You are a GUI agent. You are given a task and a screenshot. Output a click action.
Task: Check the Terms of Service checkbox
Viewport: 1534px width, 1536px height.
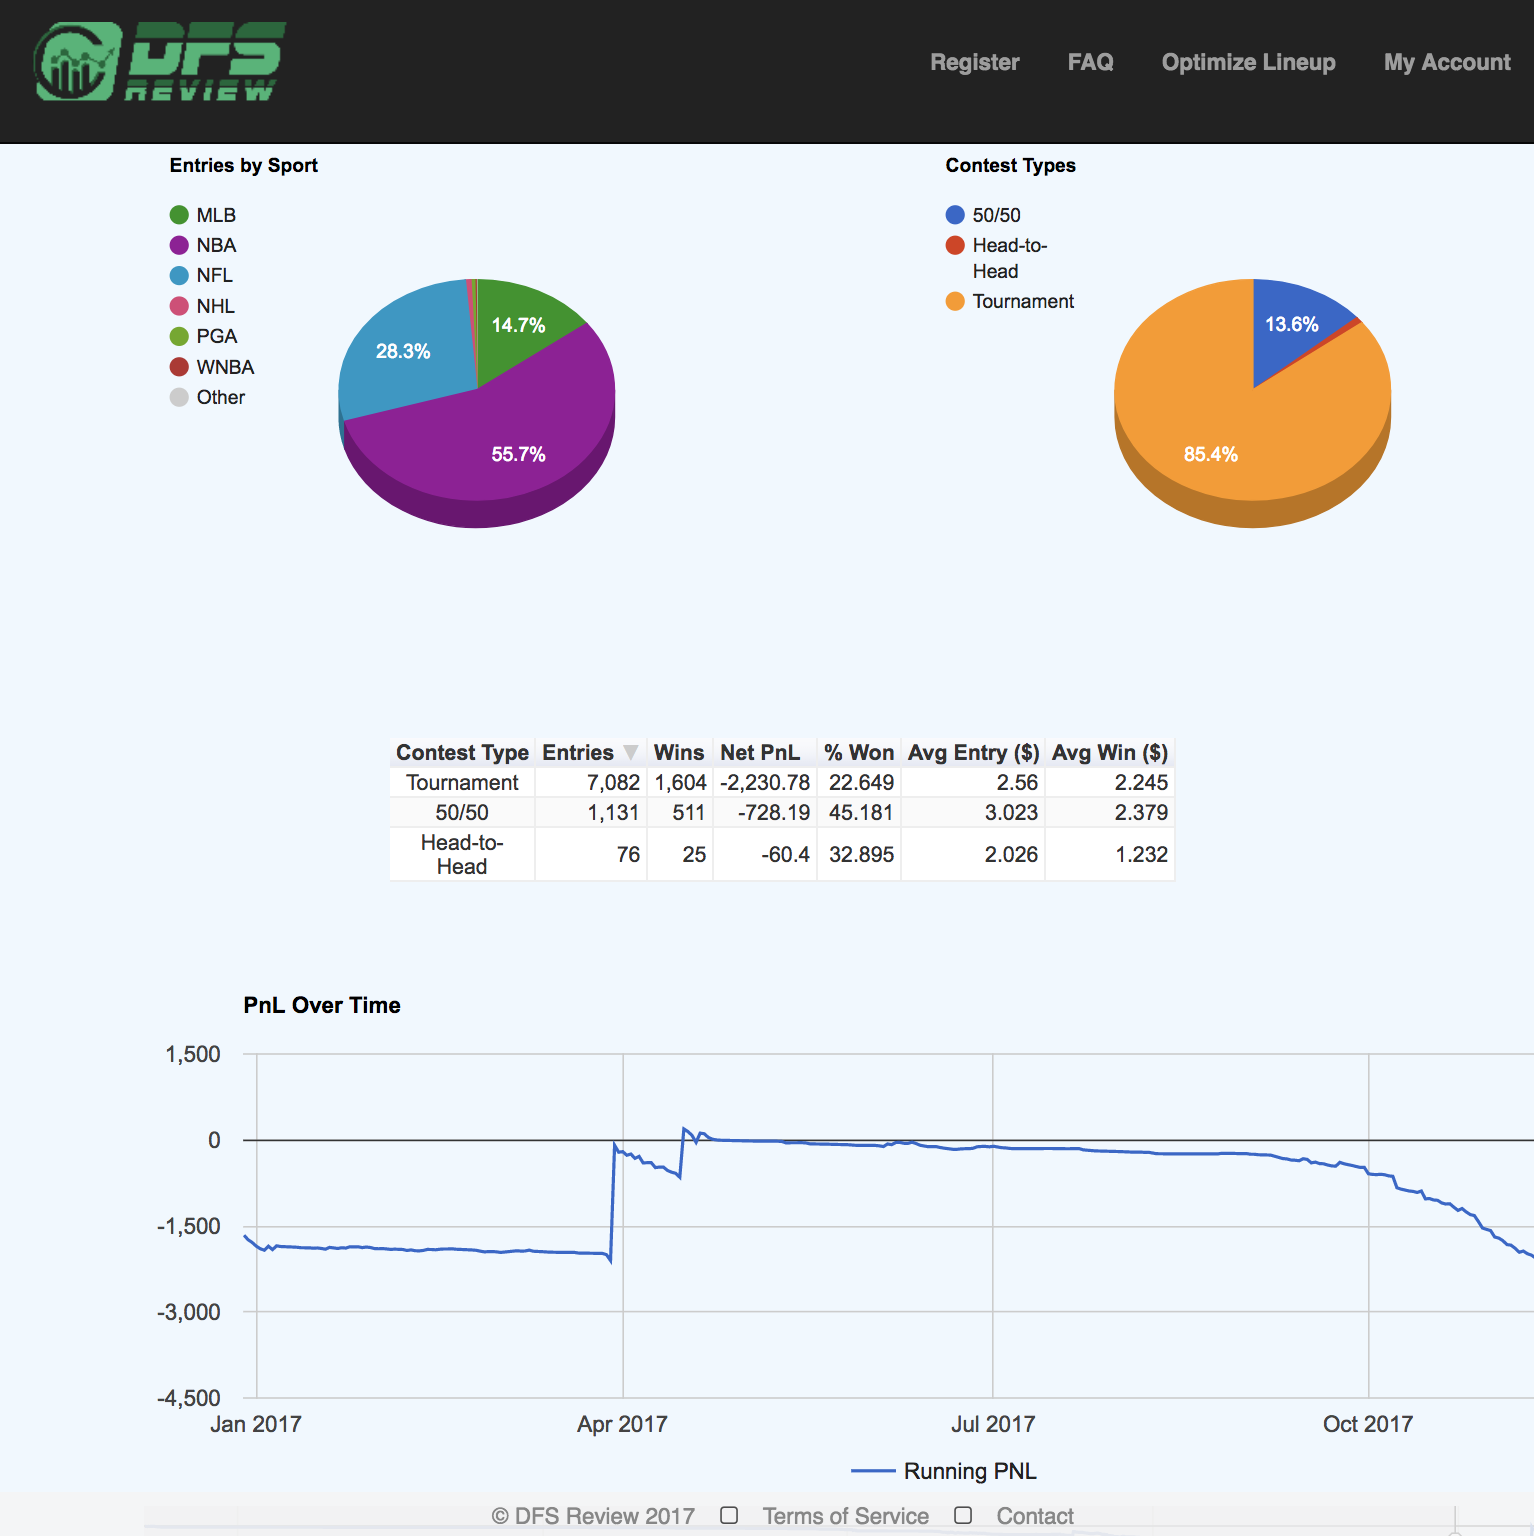coord(729,1515)
